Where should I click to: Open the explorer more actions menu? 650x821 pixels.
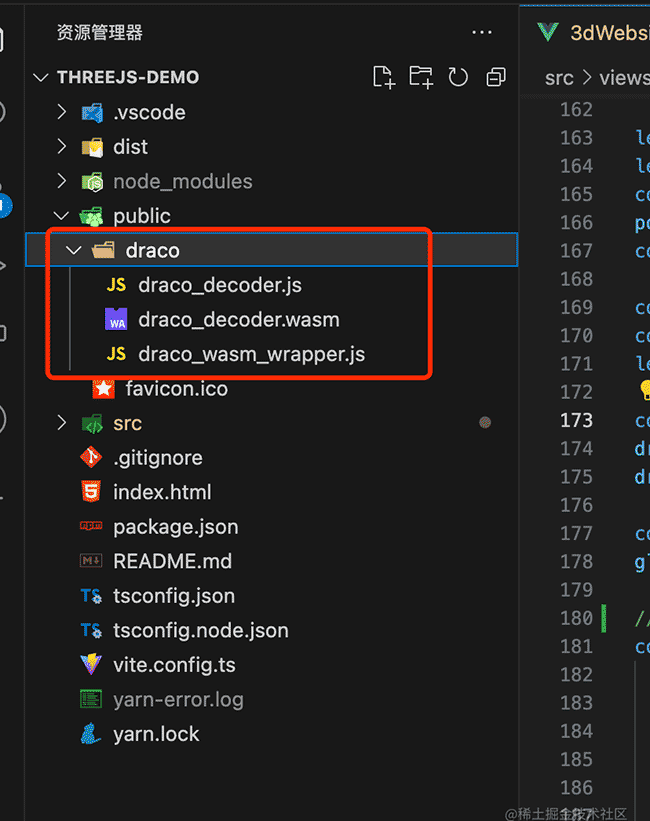tap(482, 33)
